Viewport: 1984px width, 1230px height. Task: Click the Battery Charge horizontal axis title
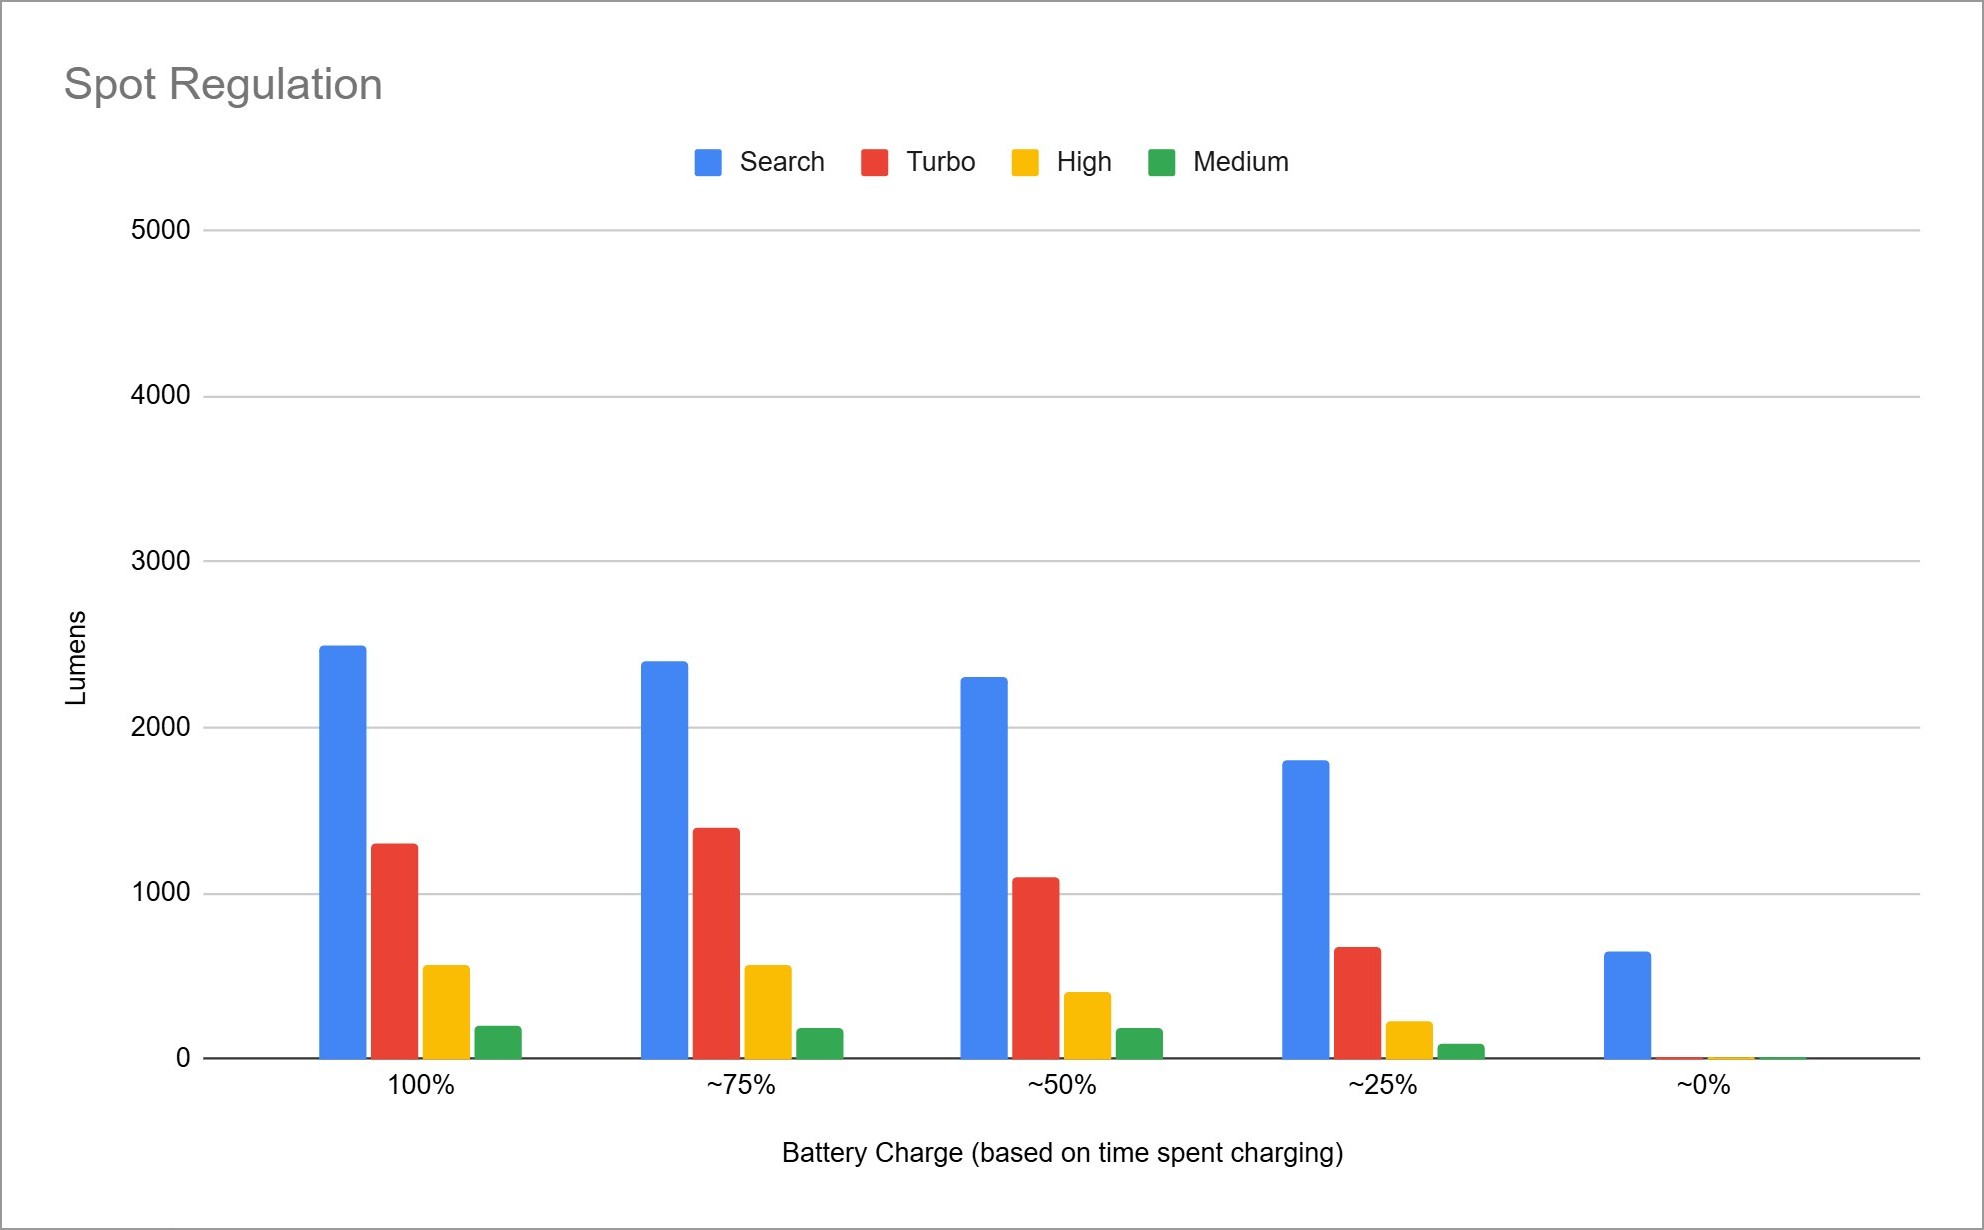pos(1062,1153)
